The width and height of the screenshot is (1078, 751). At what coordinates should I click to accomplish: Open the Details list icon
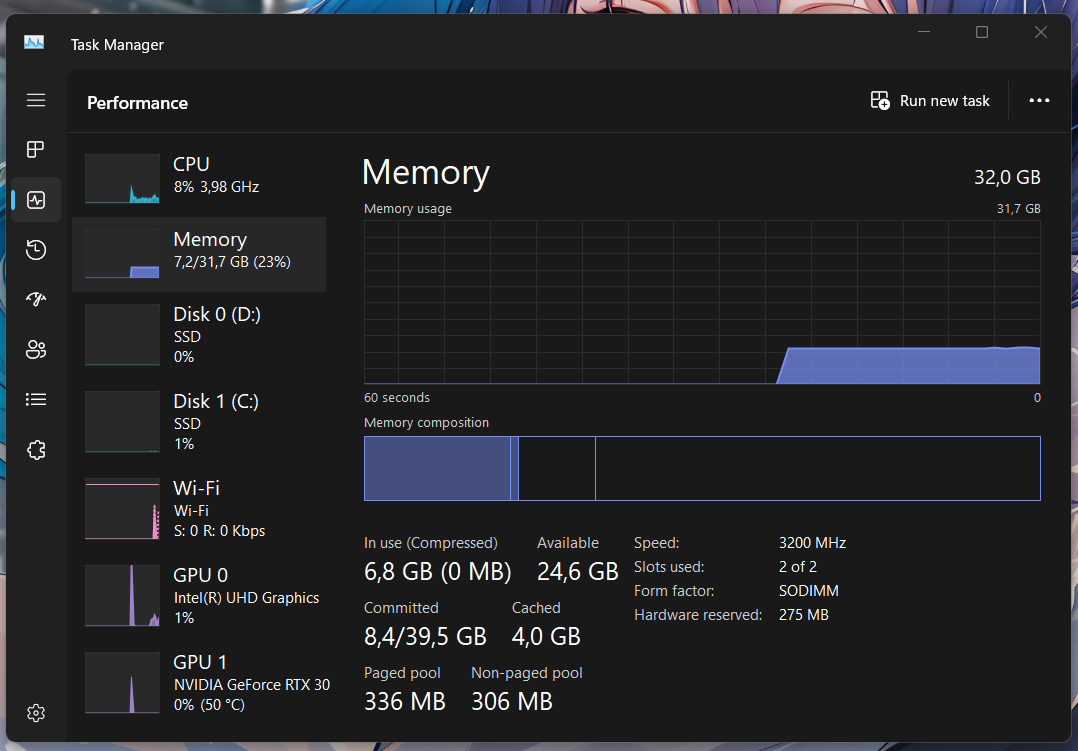click(36, 400)
